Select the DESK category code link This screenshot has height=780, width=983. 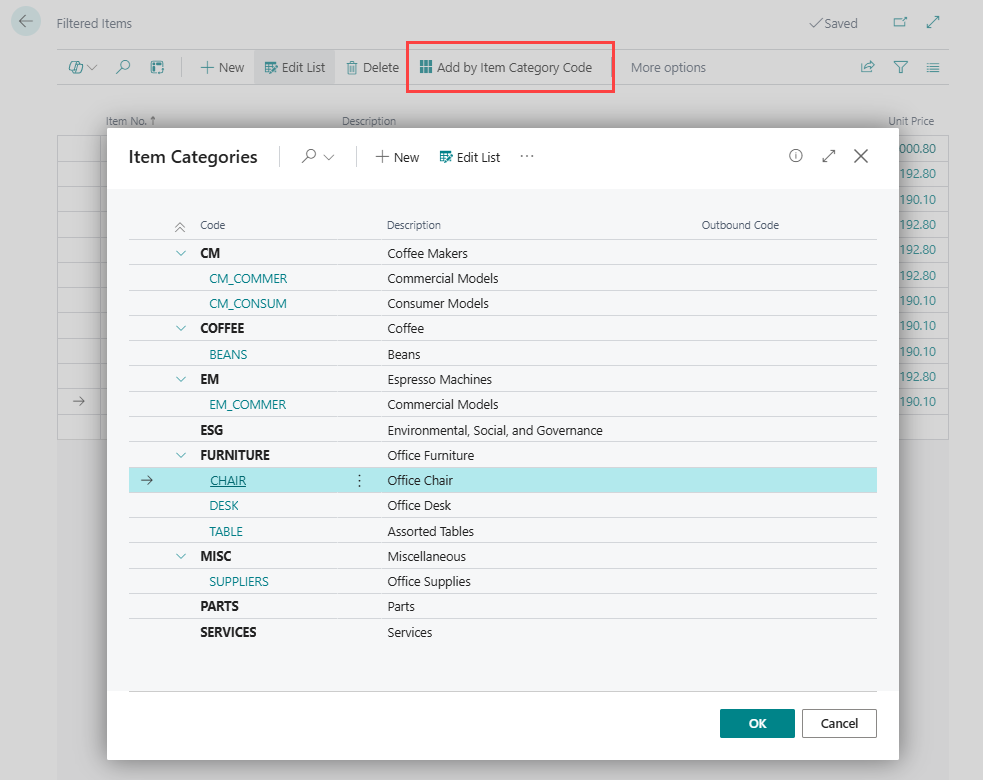224,505
